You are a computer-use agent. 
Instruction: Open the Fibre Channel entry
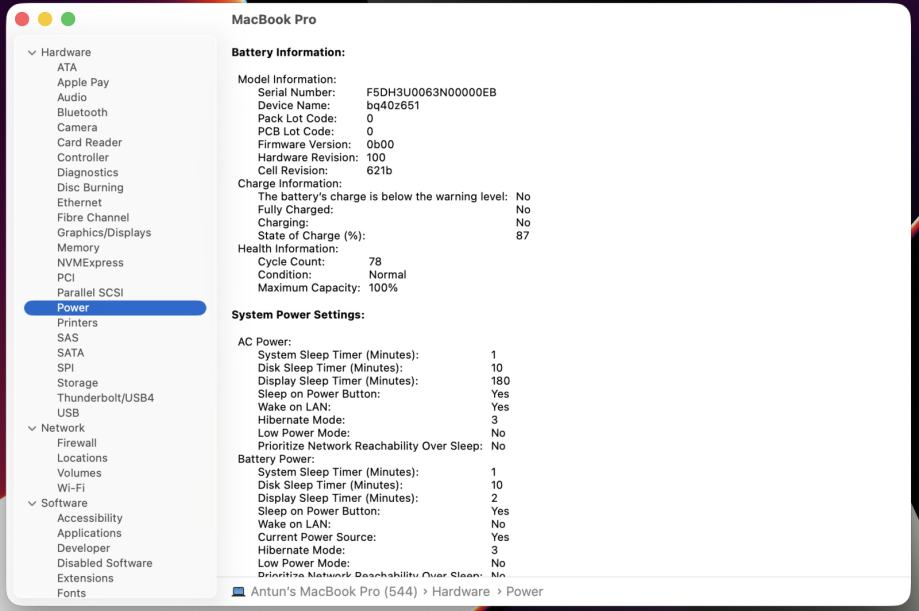point(93,218)
